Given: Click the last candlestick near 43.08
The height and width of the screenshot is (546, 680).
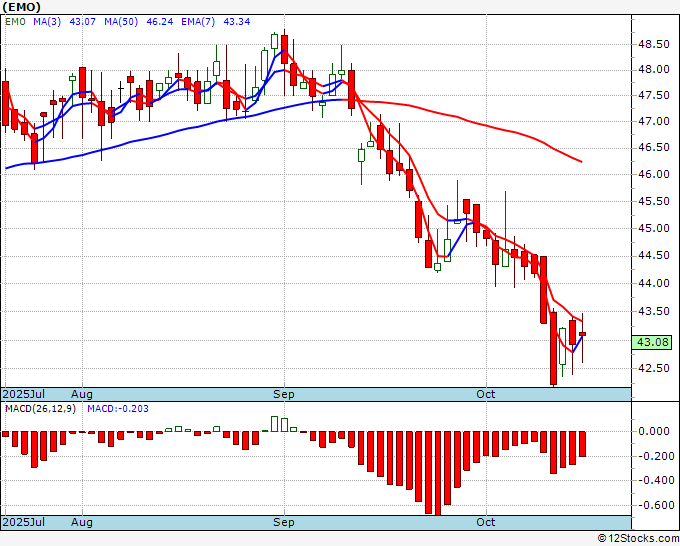Looking at the screenshot, I should pos(582,334).
